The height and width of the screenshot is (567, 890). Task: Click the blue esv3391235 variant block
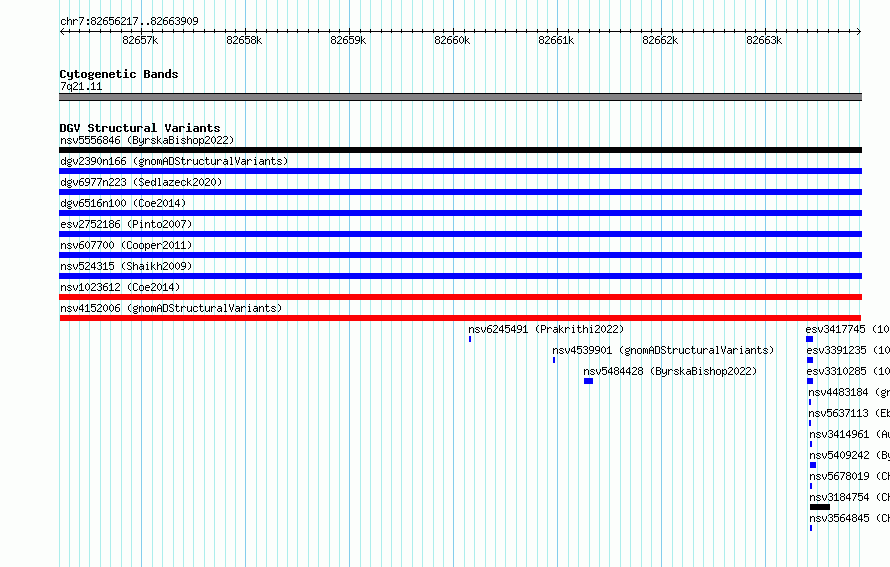(810, 360)
